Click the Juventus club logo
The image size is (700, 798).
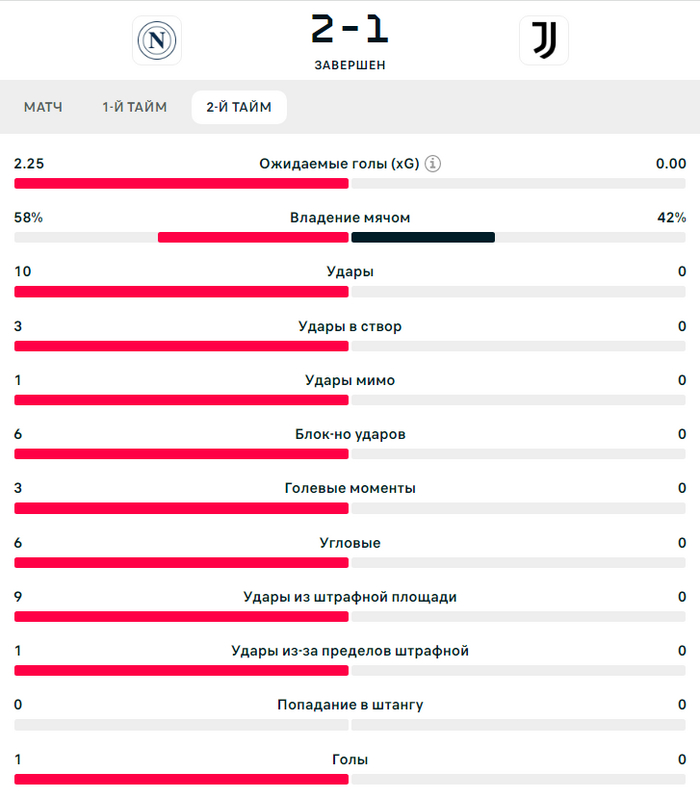pos(544,41)
